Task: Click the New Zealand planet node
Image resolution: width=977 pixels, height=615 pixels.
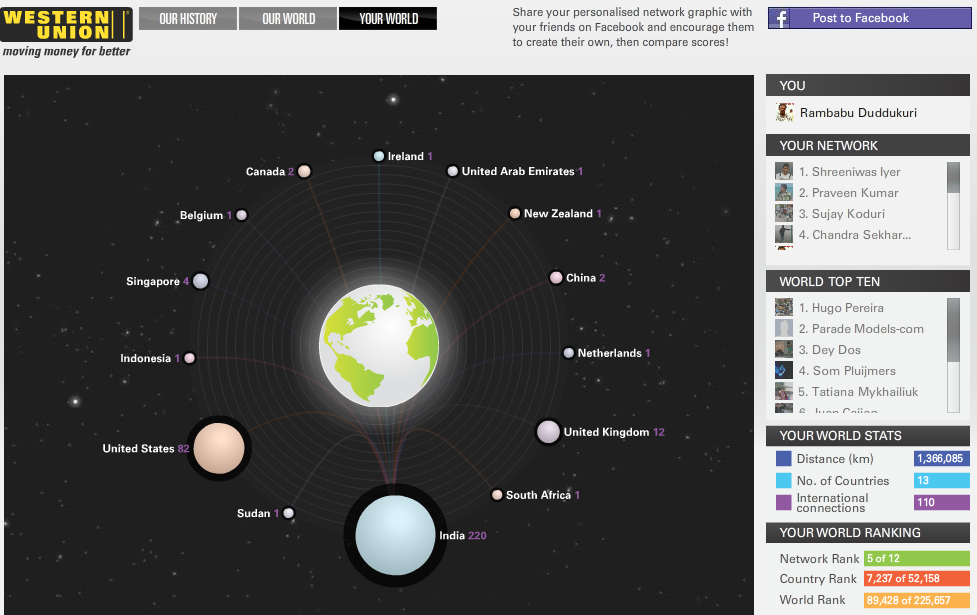Action: click(x=515, y=214)
